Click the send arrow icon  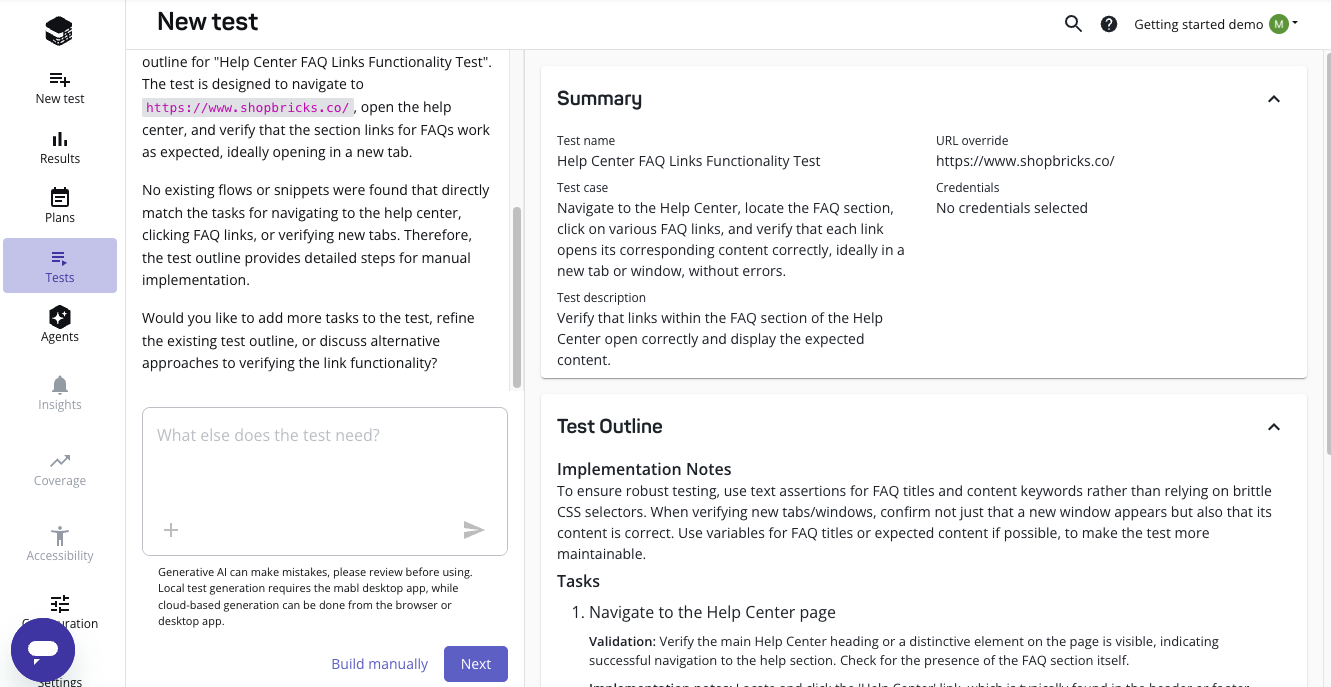point(474,530)
